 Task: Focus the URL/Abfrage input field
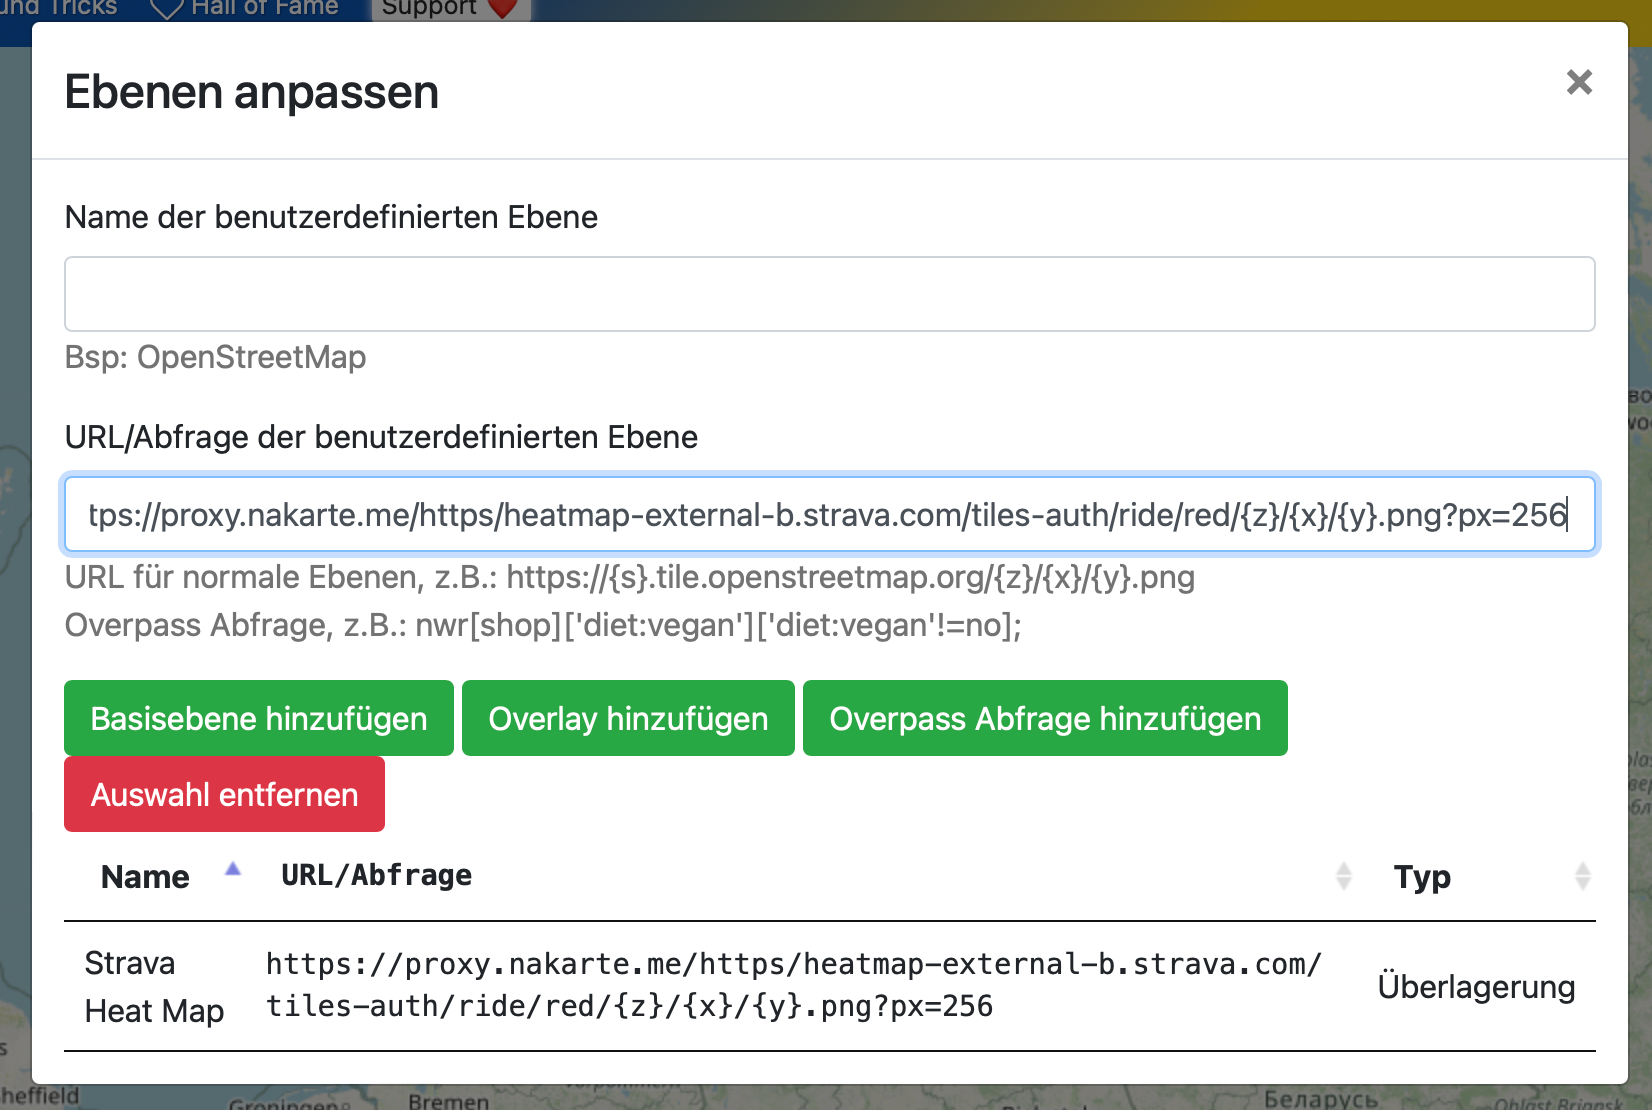(x=829, y=515)
